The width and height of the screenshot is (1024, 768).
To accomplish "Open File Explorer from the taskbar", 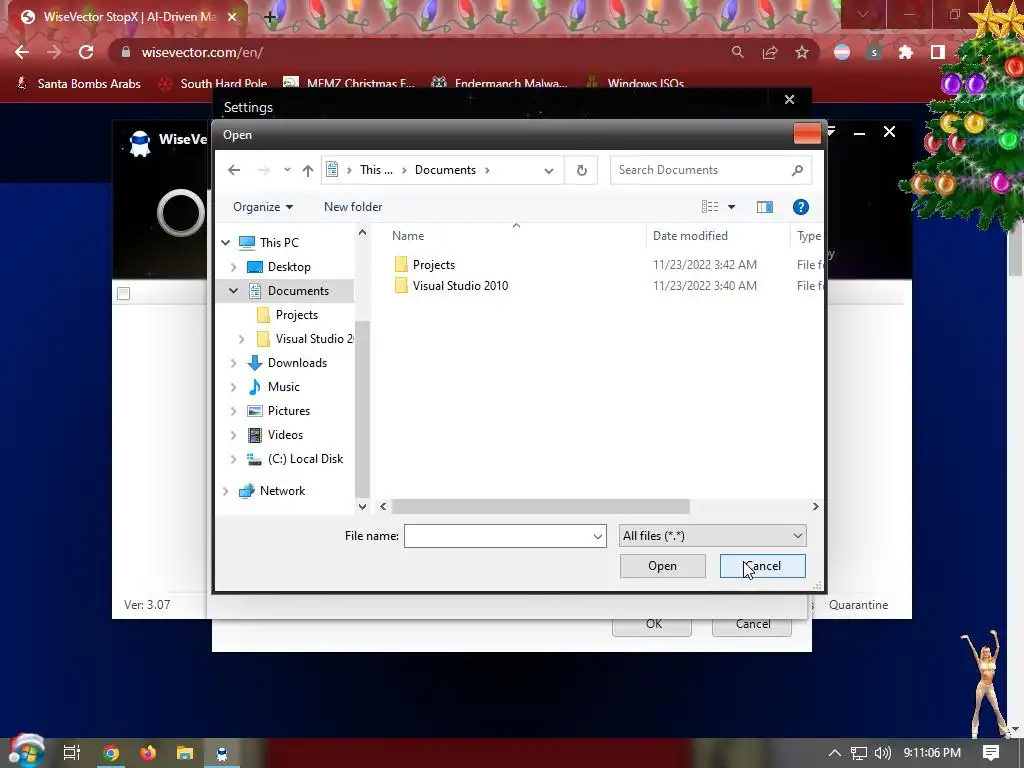I will [x=185, y=753].
